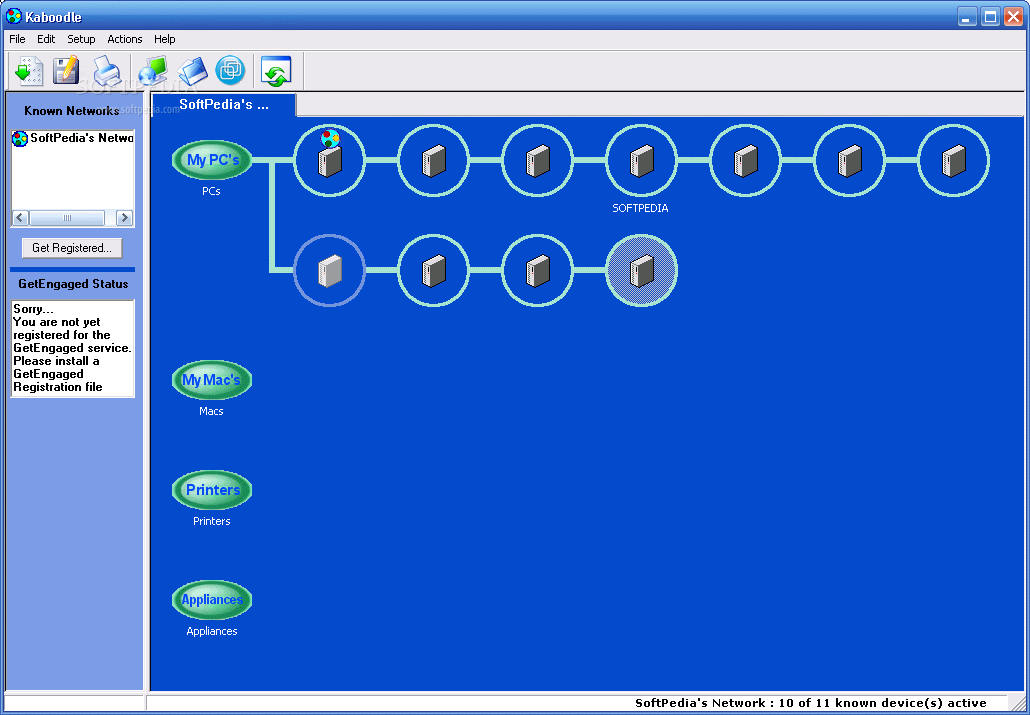The width and height of the screenshot is (1030, 715).
Task: Click the 'Sorry... You are not yet registered' message
Action: (x=73, y=348)
